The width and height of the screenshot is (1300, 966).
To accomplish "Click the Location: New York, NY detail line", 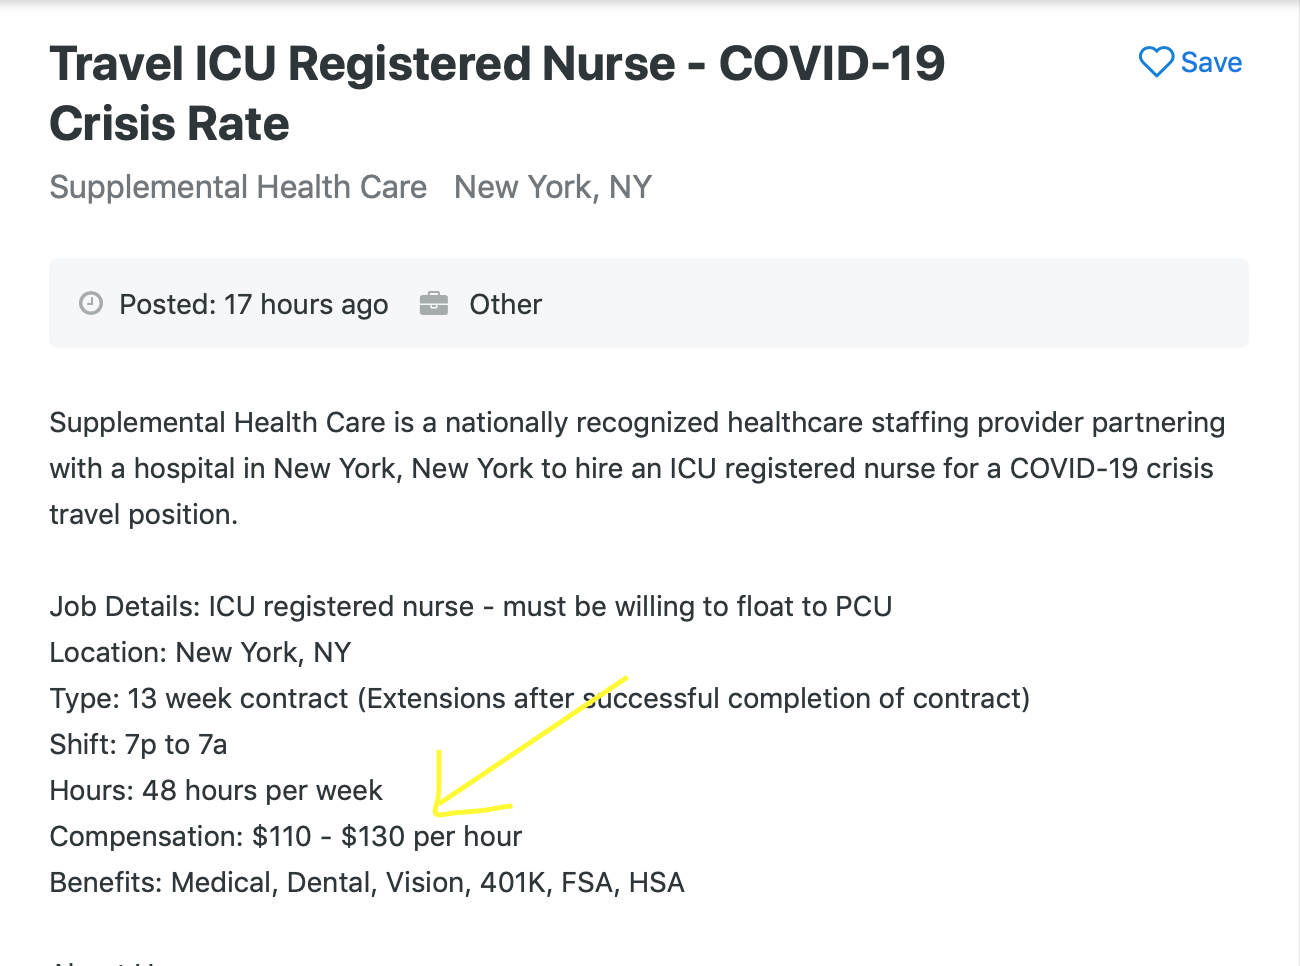I will [x=200, y=652].
